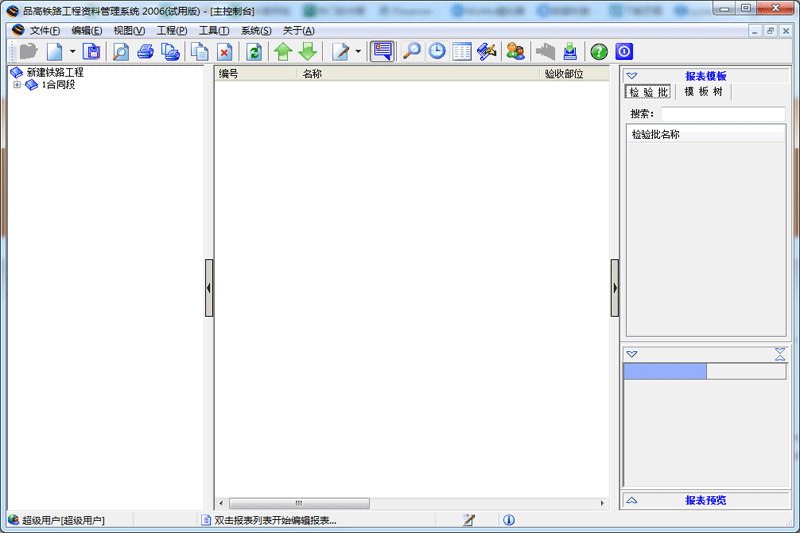The image size is (800, 533).
Task: Click the green up arrow icon
Action: (x=283, y=52)
